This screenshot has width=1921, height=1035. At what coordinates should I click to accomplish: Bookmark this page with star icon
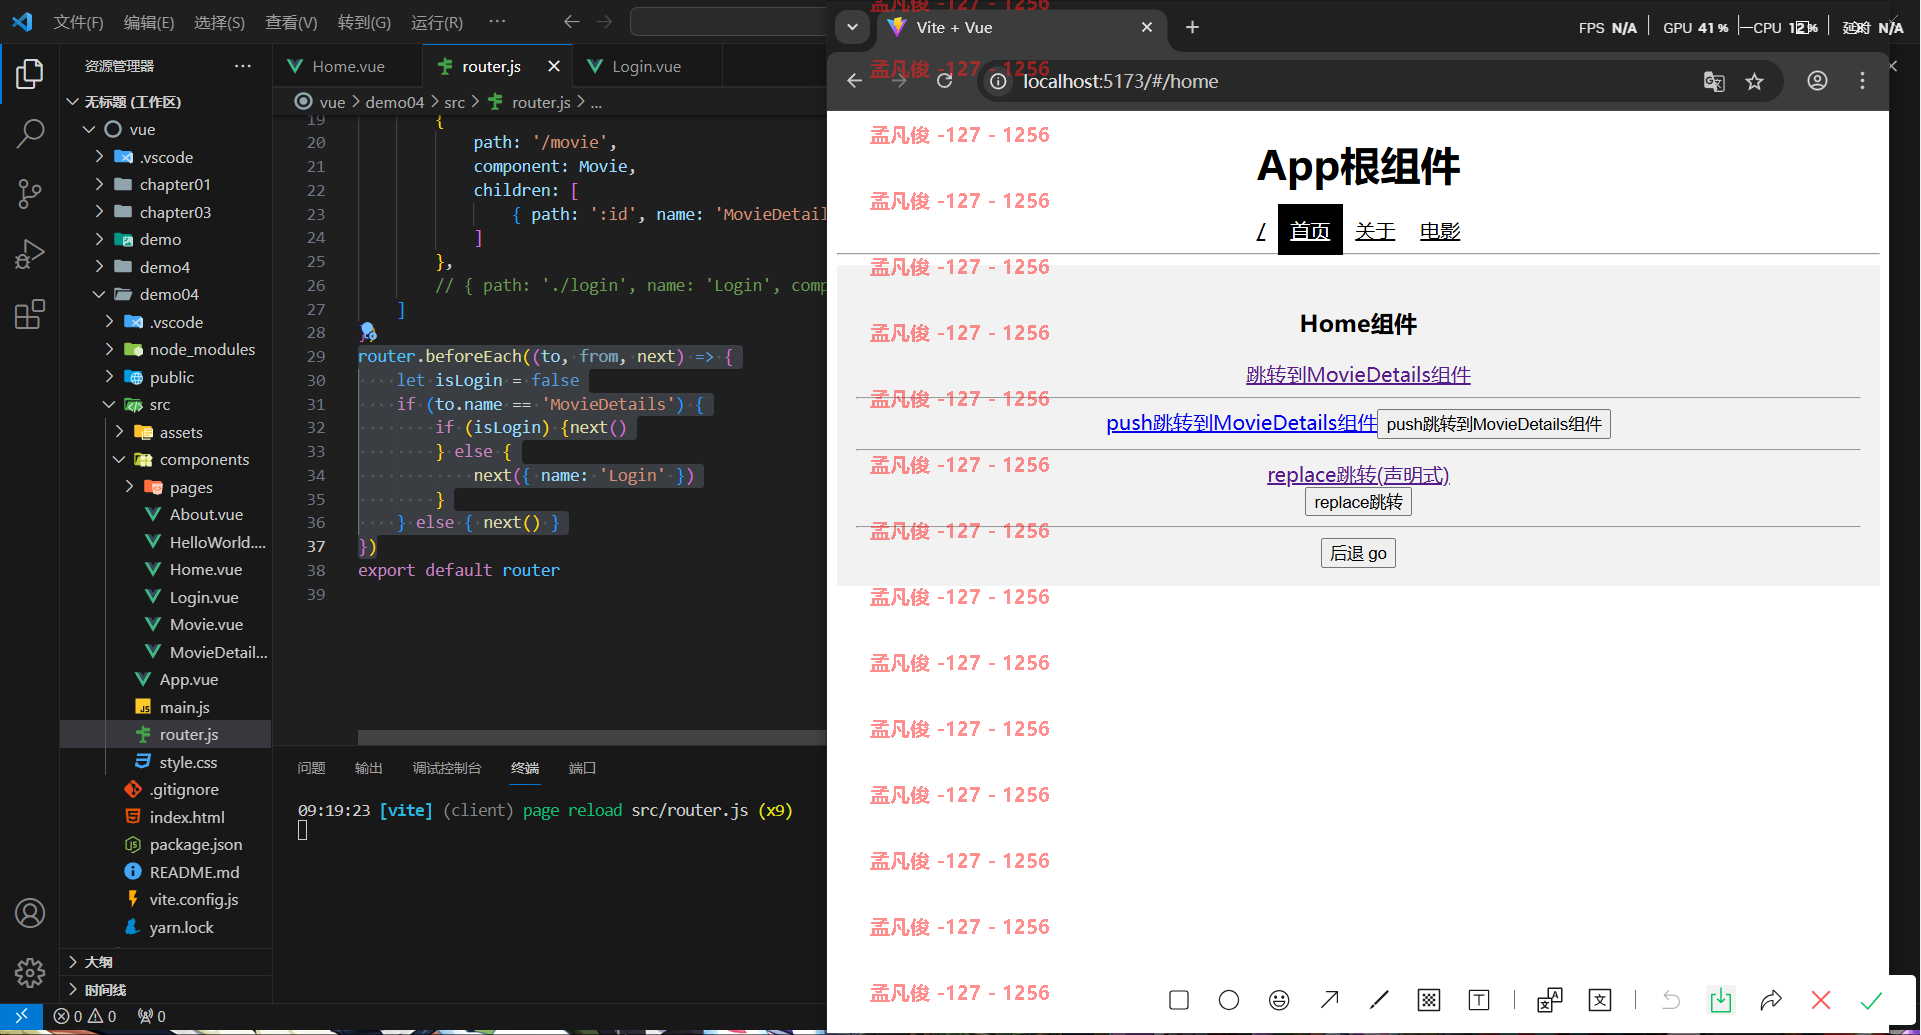[x=1754, y=81]
